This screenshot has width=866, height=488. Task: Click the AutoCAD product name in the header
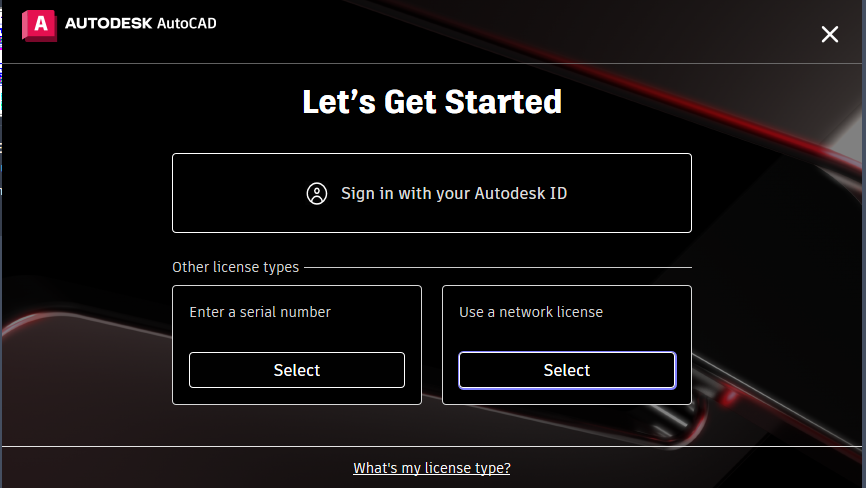coord(186,23)
